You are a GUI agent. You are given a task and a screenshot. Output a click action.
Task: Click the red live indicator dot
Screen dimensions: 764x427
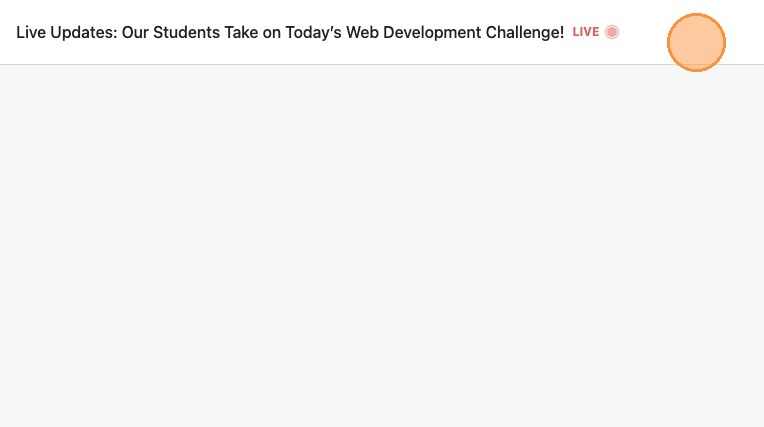coord(612,32)
